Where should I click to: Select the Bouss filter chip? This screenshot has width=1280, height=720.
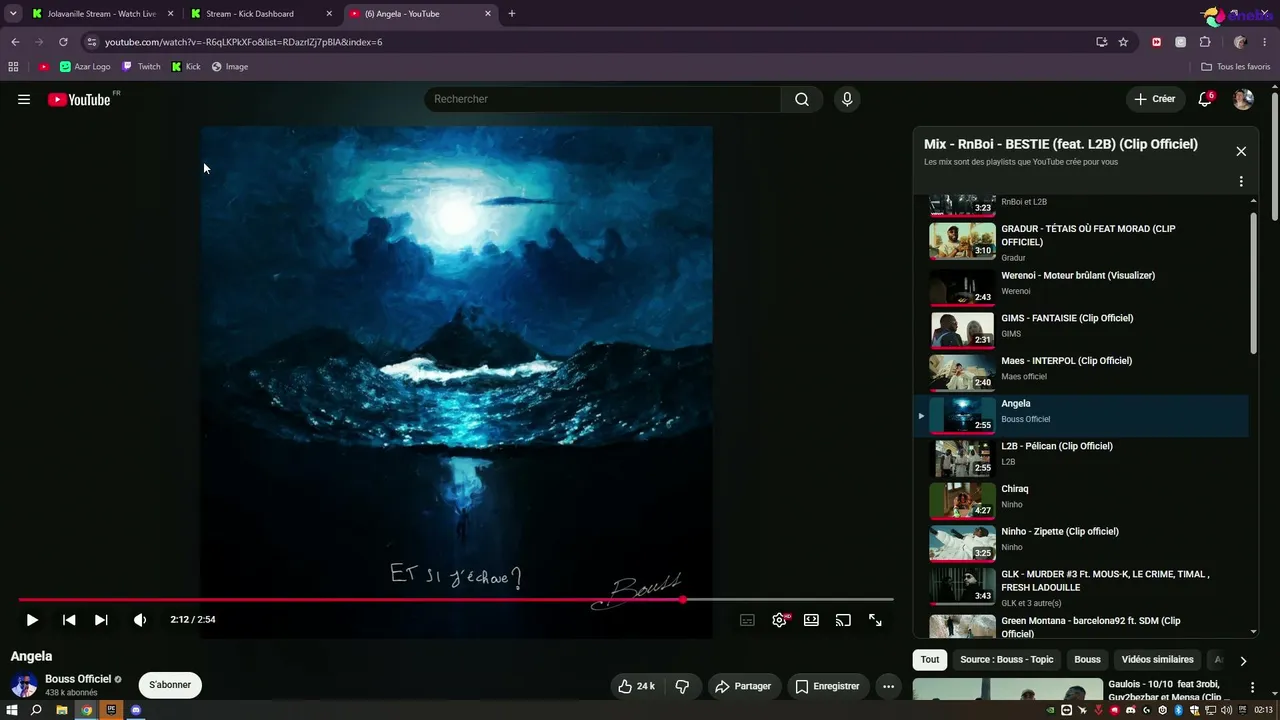(x=1087, y=660)
